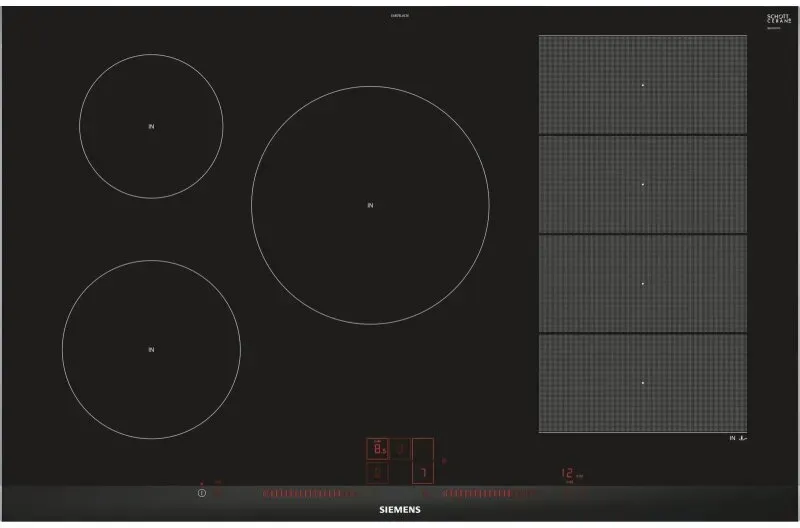Viewport: 800px width, 528px height.
Task: Toggle the lower-left zone indicator box
Action: (378, 472)
